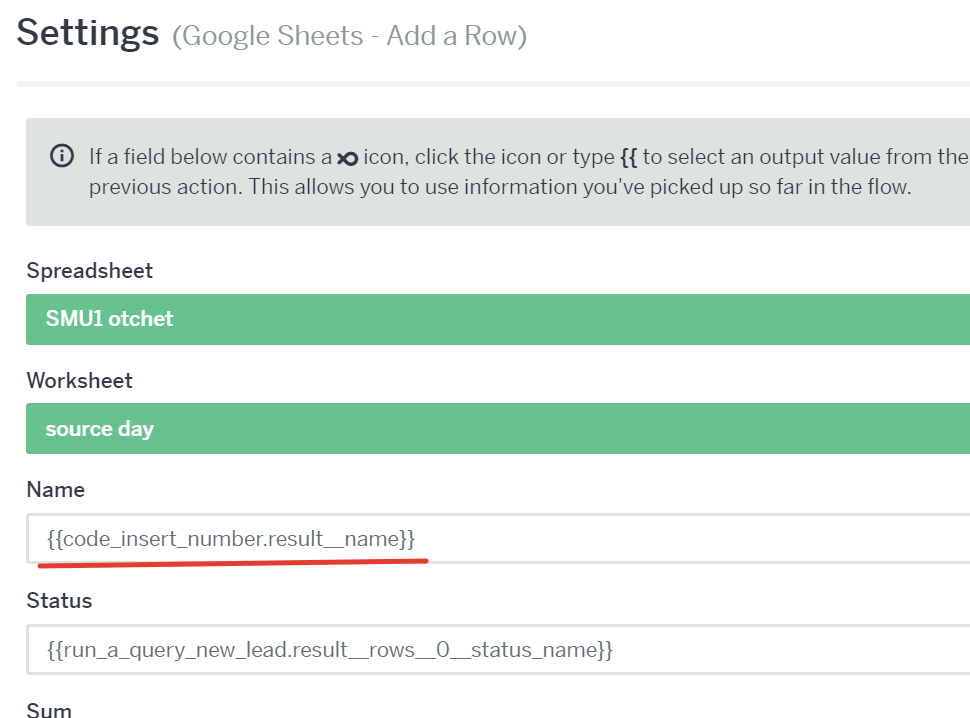Click the Settings heading

87,33
